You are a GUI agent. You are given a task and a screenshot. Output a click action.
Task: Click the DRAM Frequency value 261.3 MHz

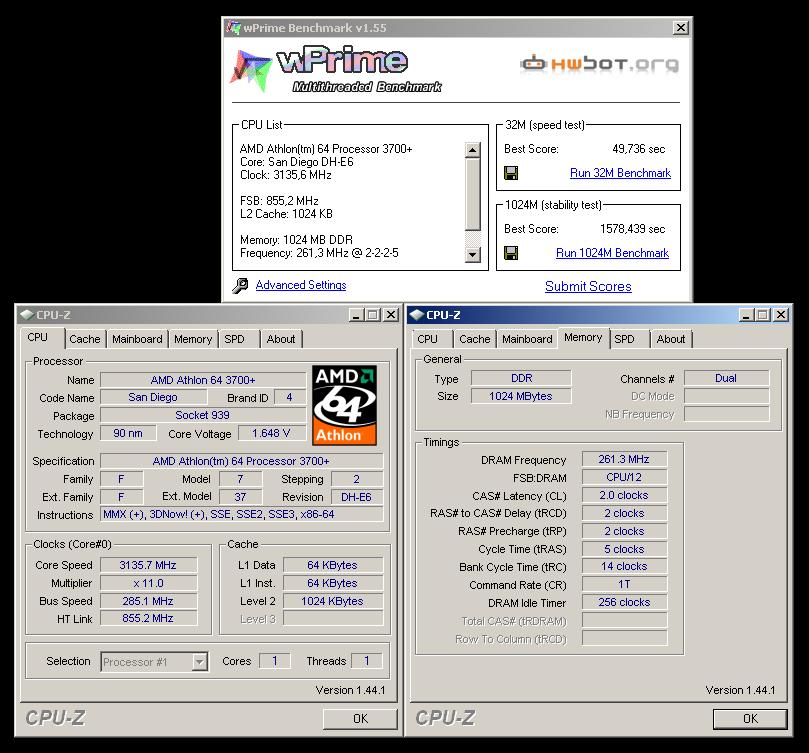(x=624, y=459)
